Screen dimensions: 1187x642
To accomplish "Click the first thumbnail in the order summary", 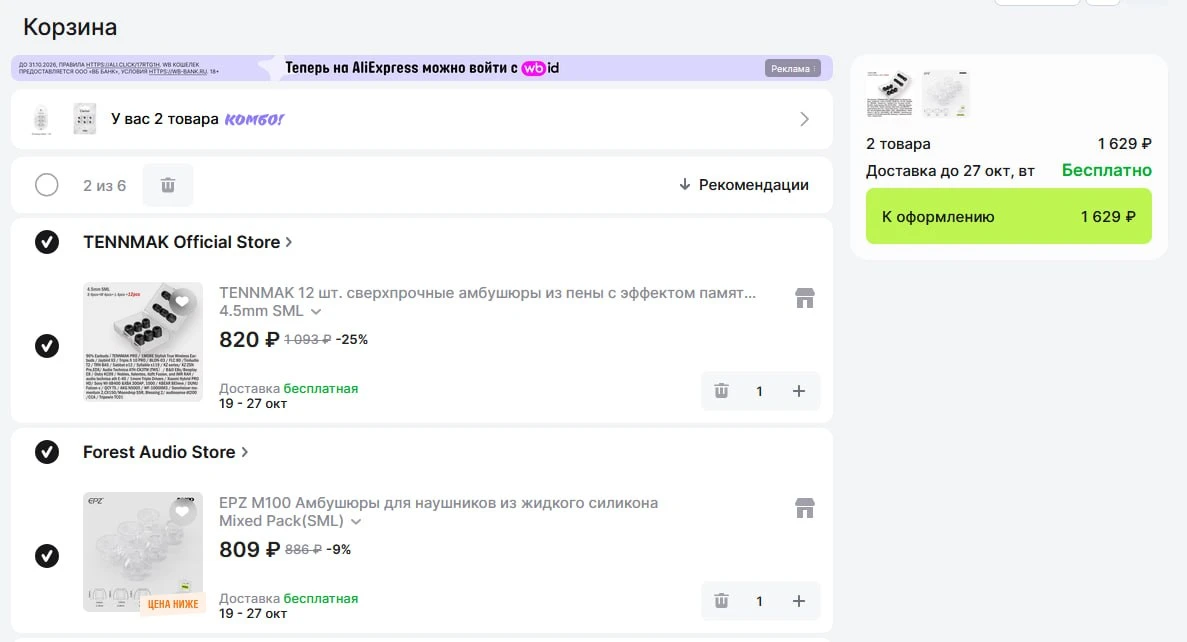I will (889, 93).
